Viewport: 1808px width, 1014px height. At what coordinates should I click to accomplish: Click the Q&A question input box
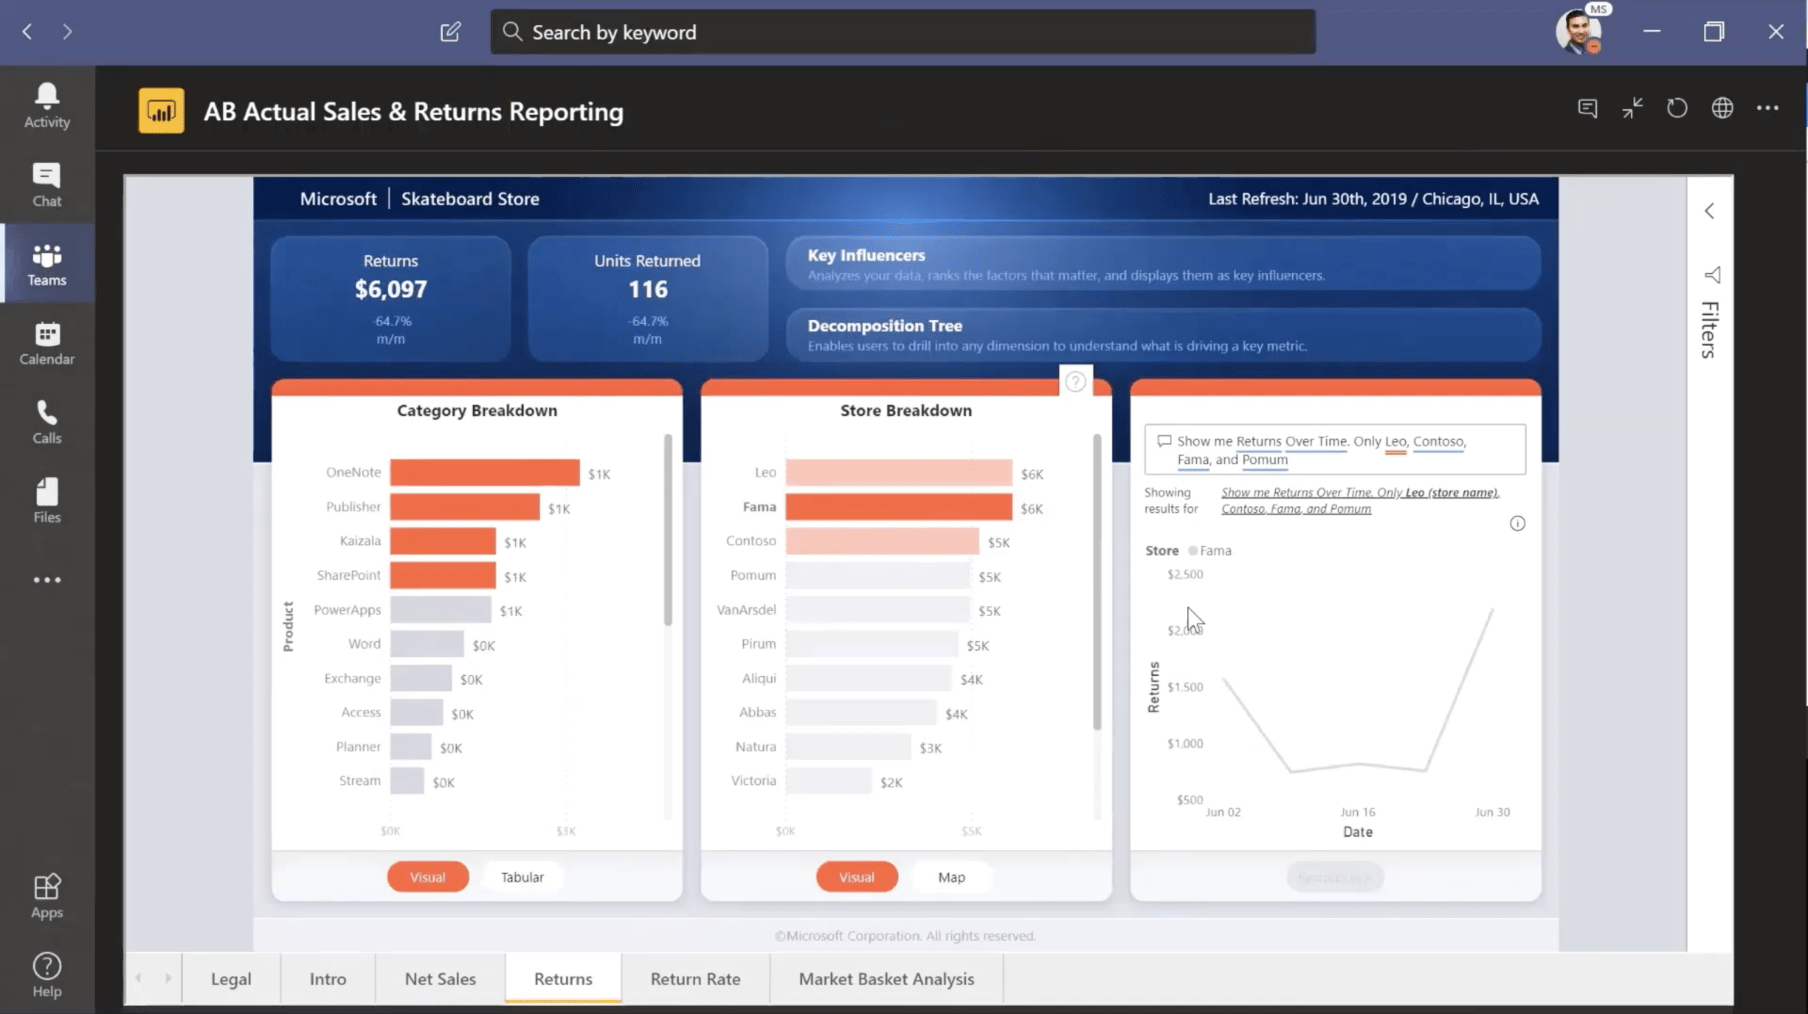(x=1335, y=449)
